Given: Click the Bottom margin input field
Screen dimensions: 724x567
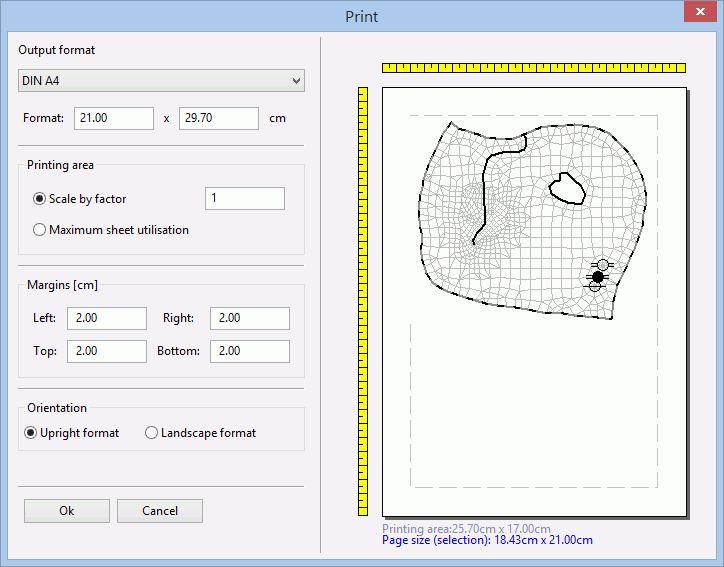Looking at the screenshot, I should [x=250, y=351].
